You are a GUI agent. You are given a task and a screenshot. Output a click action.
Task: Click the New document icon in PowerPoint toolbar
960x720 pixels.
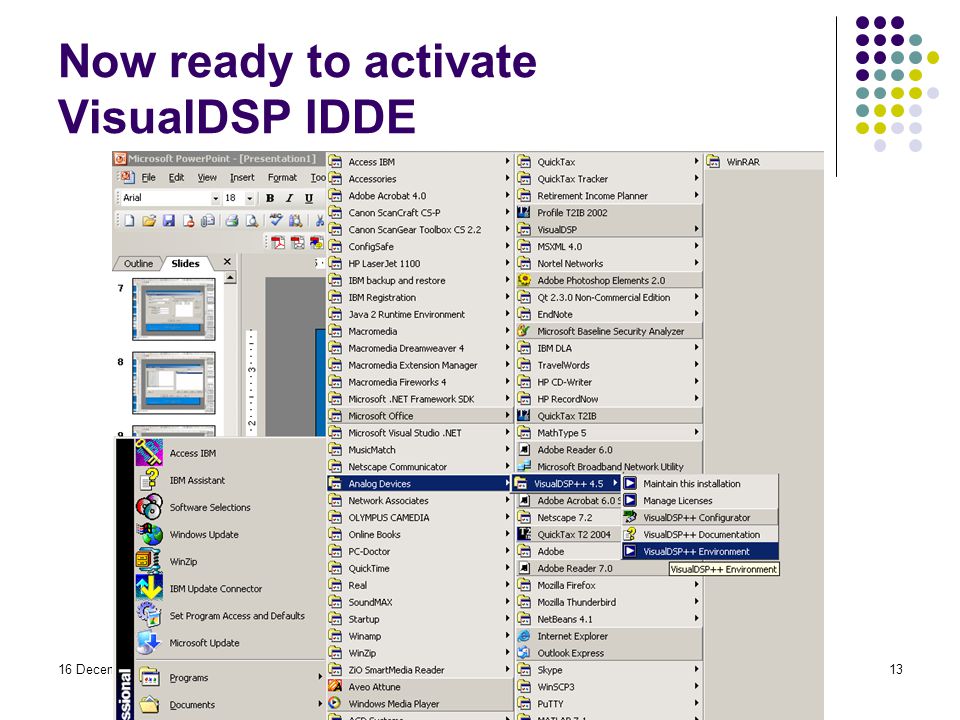(129, 220)
